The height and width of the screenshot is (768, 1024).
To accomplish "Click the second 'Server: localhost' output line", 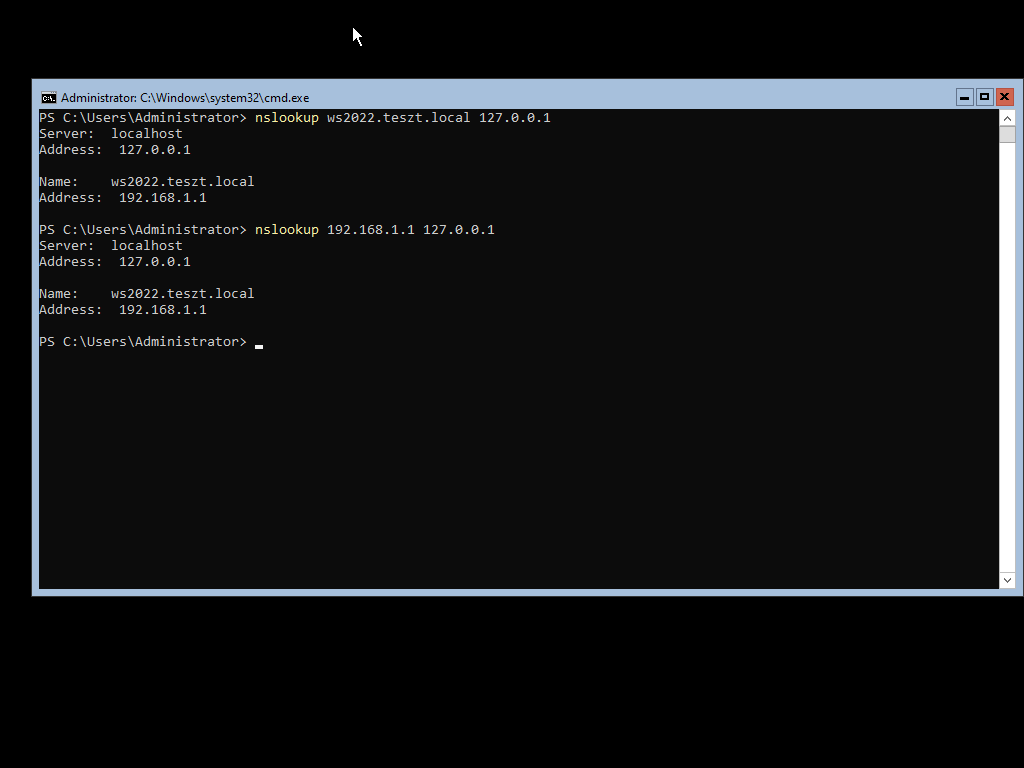I will (x=111, y=246).
